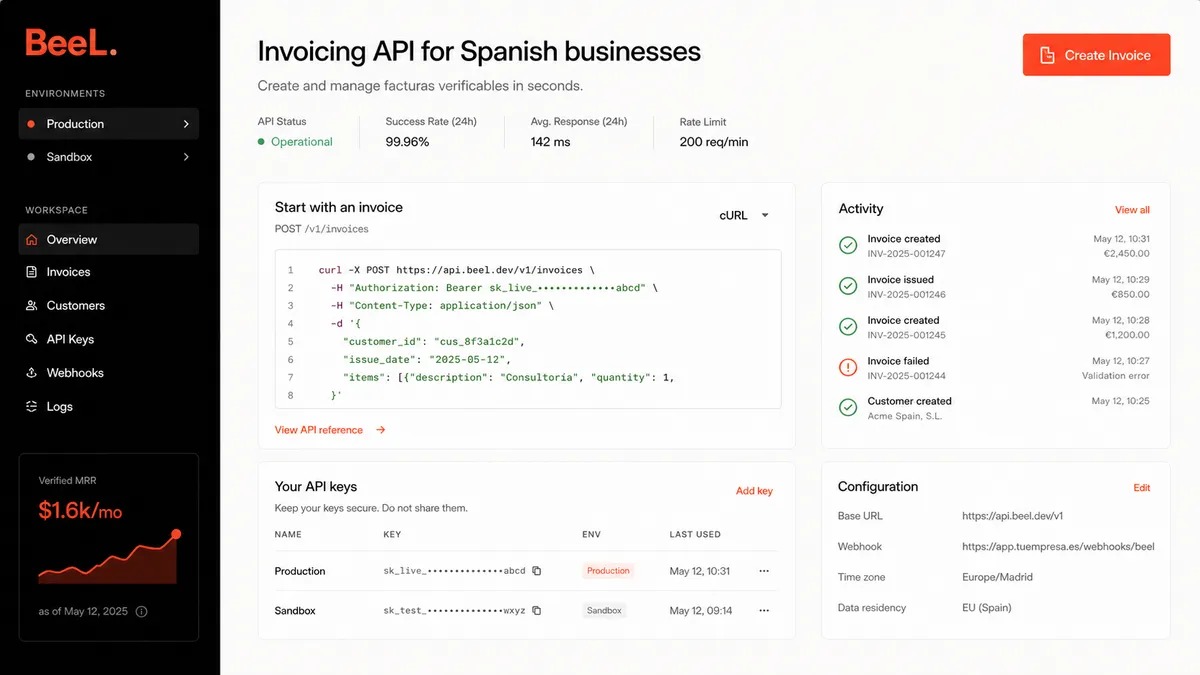Viewport: 1200px width, 675px height.
Task: Click the LAST USED column header
Action: coord(695,535)
